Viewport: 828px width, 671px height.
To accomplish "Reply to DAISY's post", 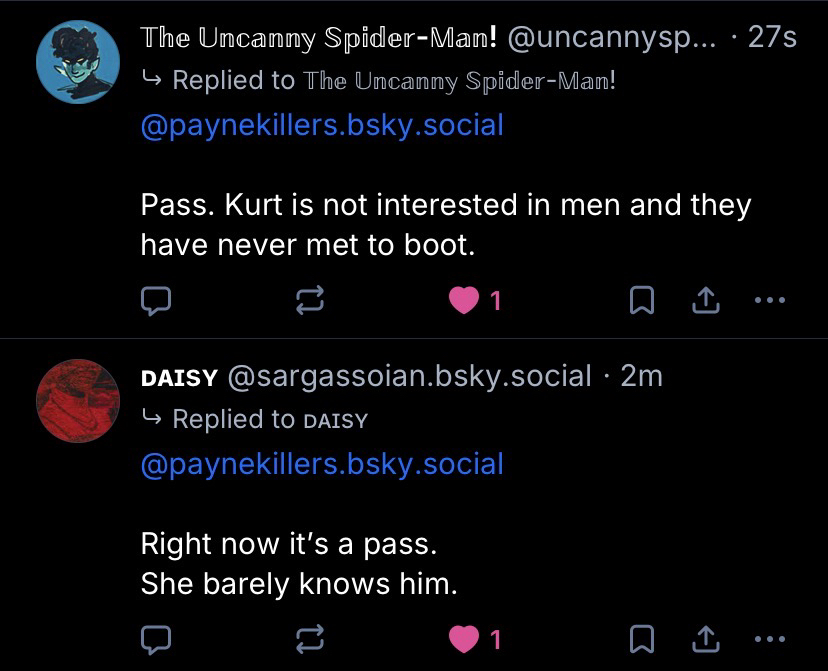I will click(157, 637).
